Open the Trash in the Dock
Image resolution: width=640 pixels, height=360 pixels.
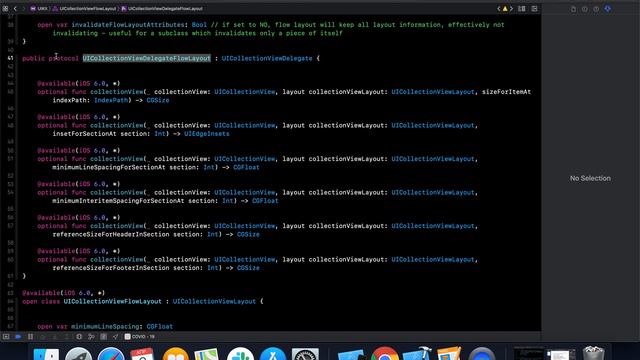593,354
